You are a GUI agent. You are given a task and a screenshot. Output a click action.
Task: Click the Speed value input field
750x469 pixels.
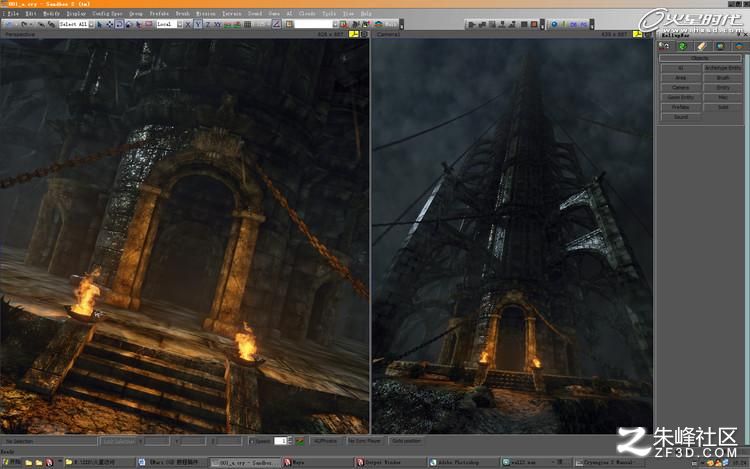pos(280,441)
